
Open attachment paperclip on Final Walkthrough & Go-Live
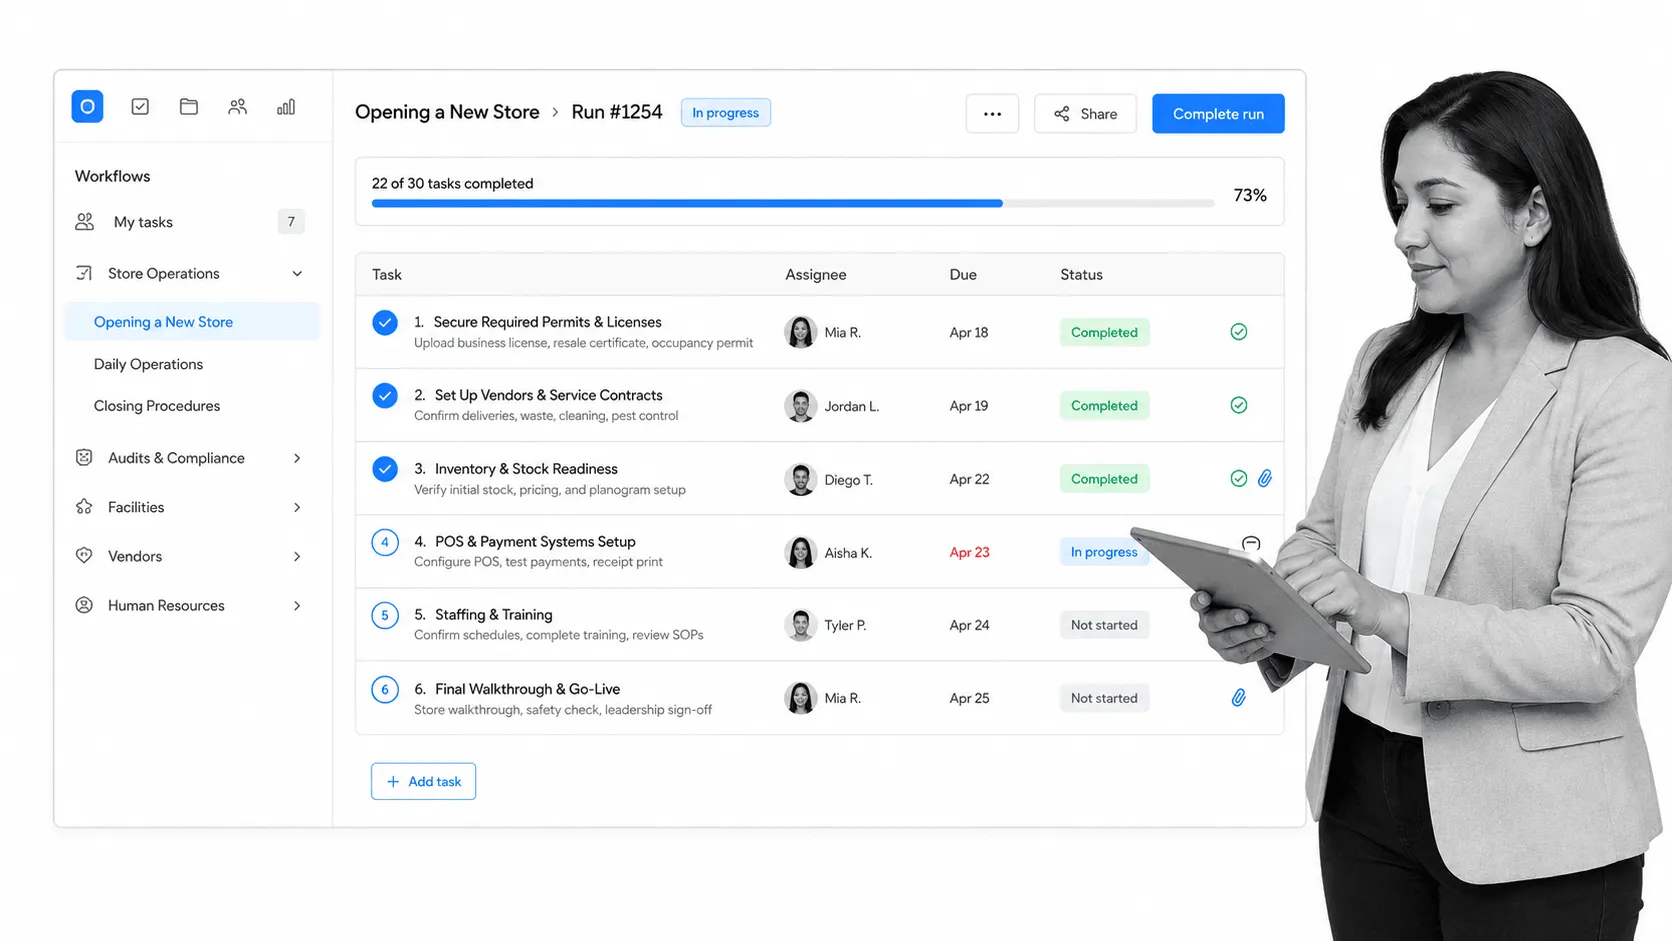coord(1239,698)
